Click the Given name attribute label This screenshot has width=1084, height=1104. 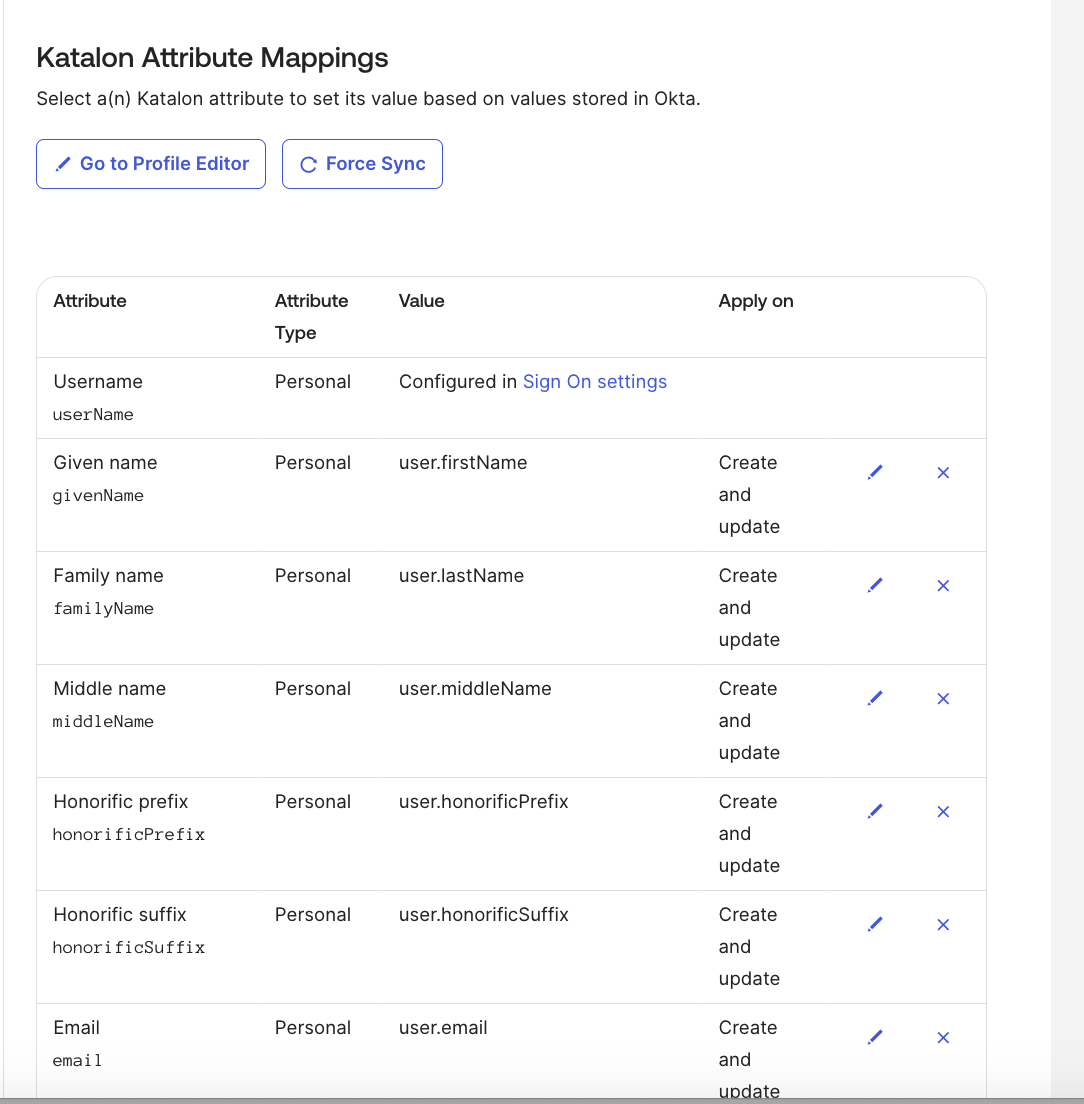point(106,463)
